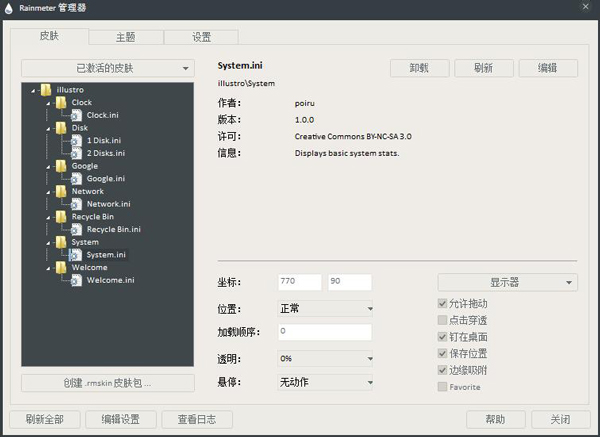
Task: Select Network.ini in the skin tree
Action: click(x=109, y=204)
